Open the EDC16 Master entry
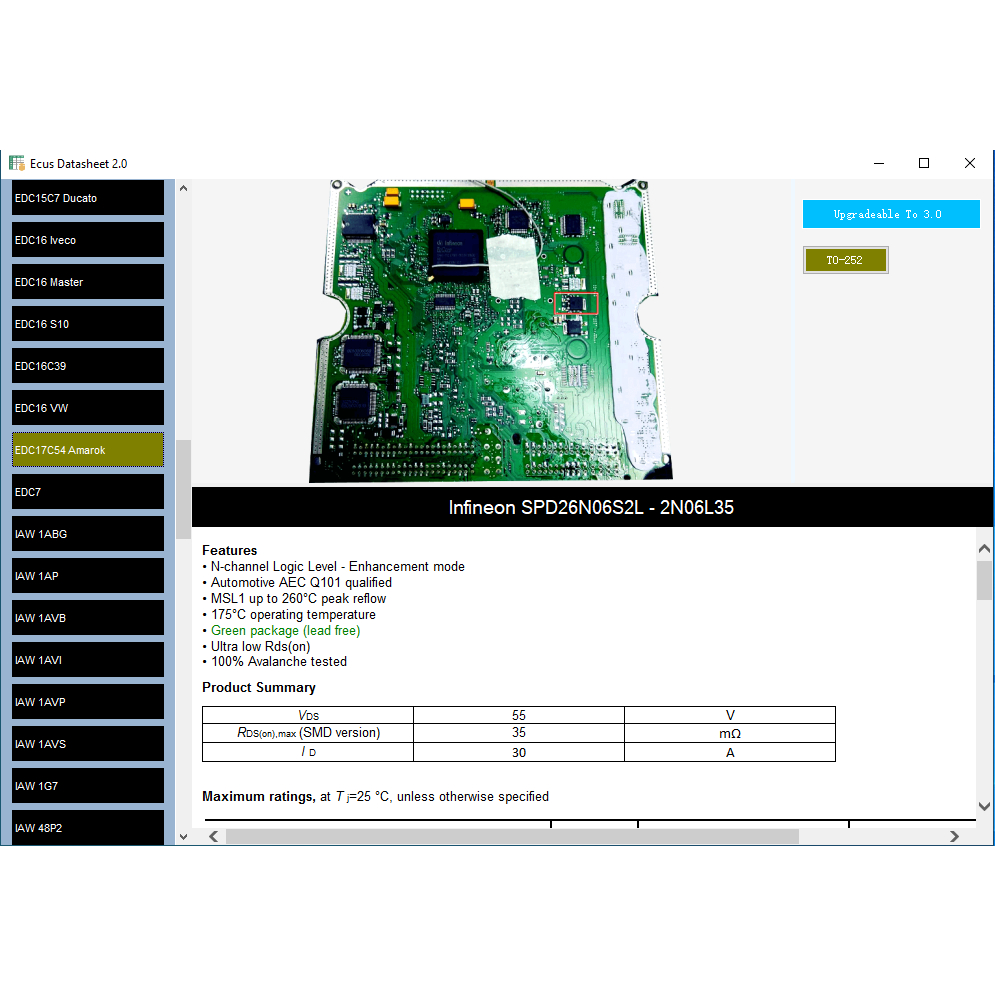The width and height of the screenshot is (995, 995). 88,282
